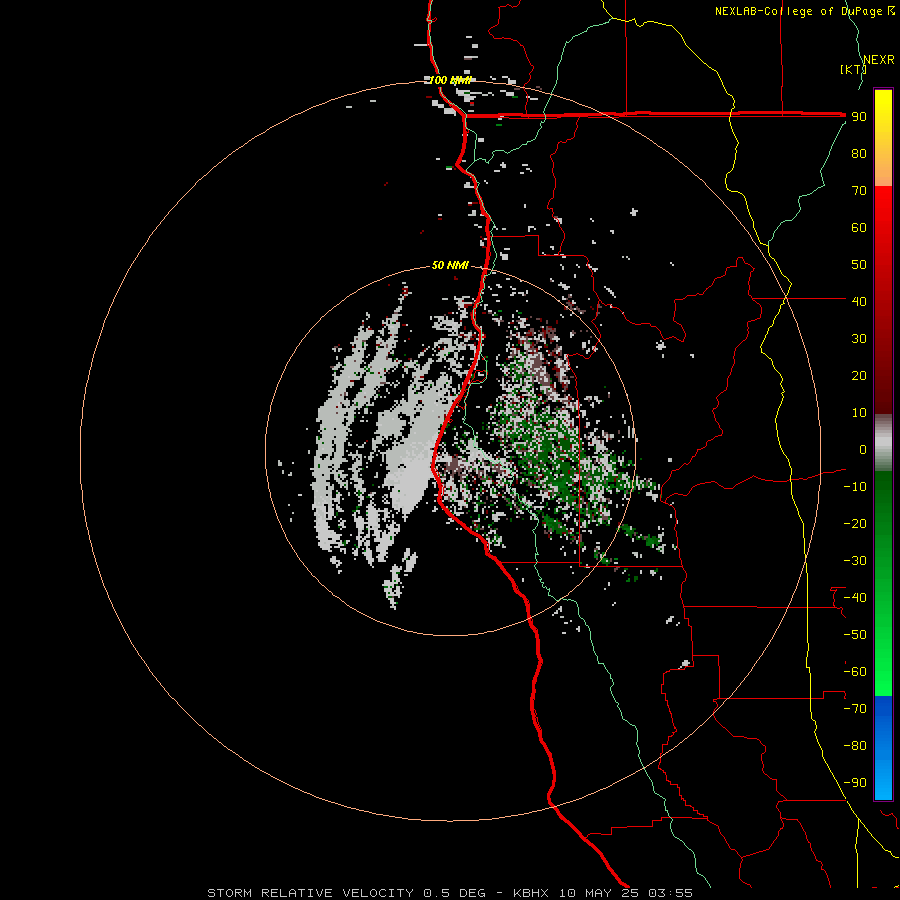
Task: Click the 50 NMI range ring label
Action: coord(450,265)
